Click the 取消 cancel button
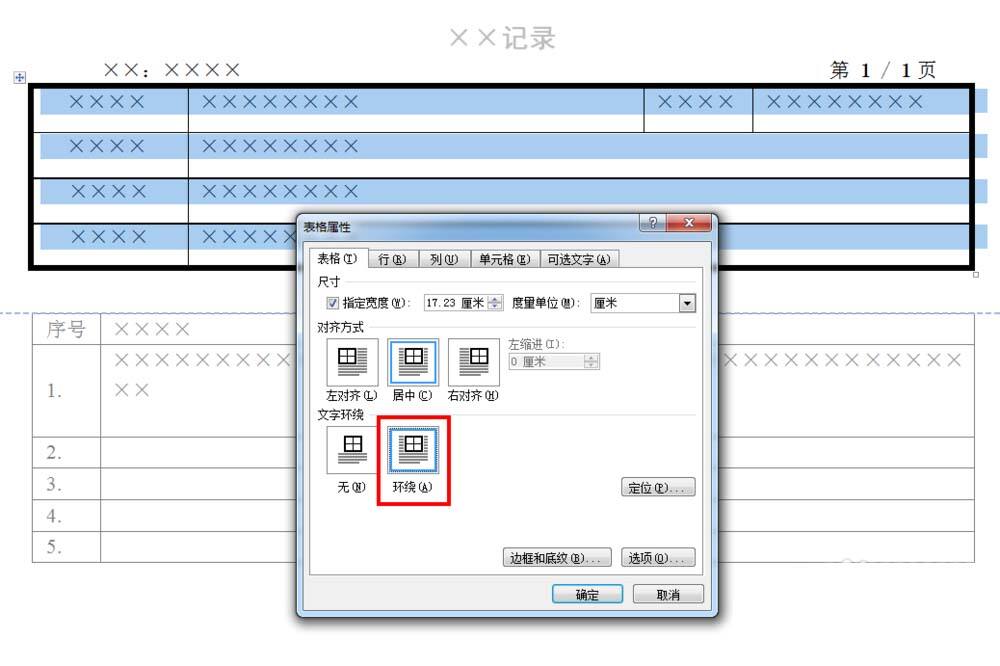 tap(667, 593)
